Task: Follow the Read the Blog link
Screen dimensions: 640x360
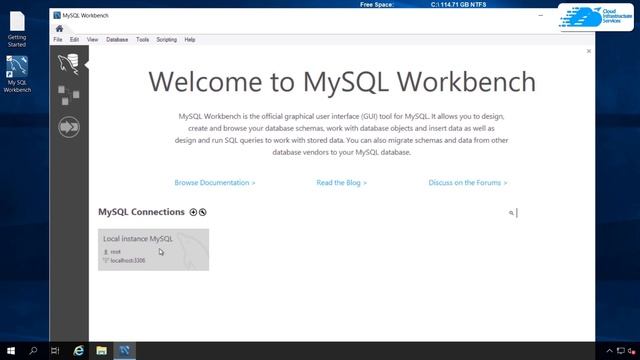Action: 342,182
